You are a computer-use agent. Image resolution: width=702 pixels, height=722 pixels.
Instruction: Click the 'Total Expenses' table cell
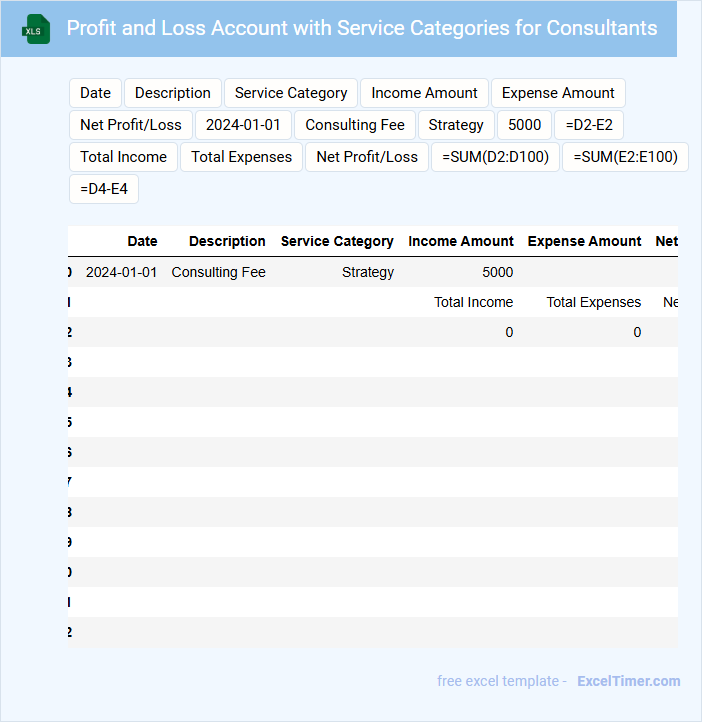coord(593,302)
